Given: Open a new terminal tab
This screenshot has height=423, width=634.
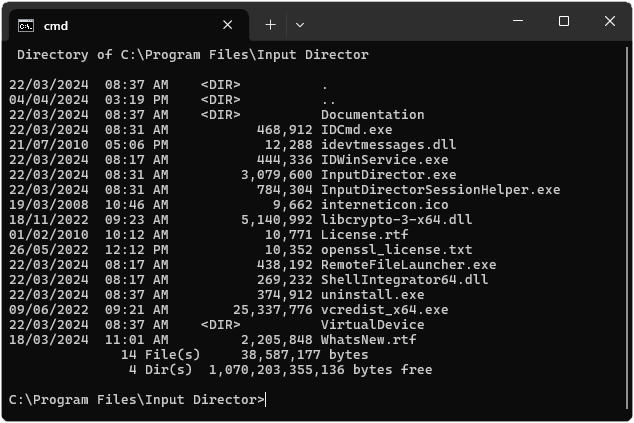Looking at the screenshot, I should 270,24.
